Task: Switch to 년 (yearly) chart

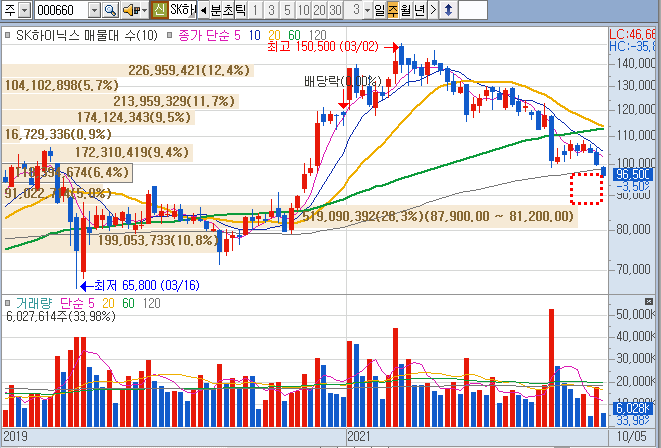Action: tap(419, 10)
